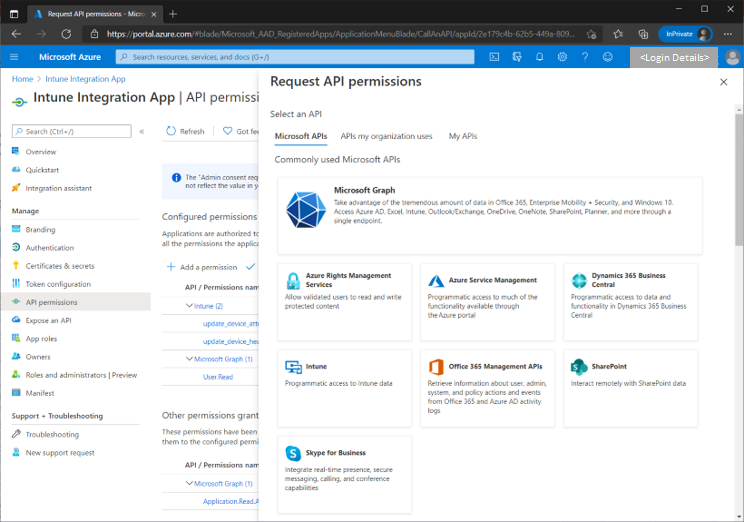Collapse the left menu with double chevron
Image resolution: width=744 pixels, height=522 pixels.
click(x=141, y=131)
